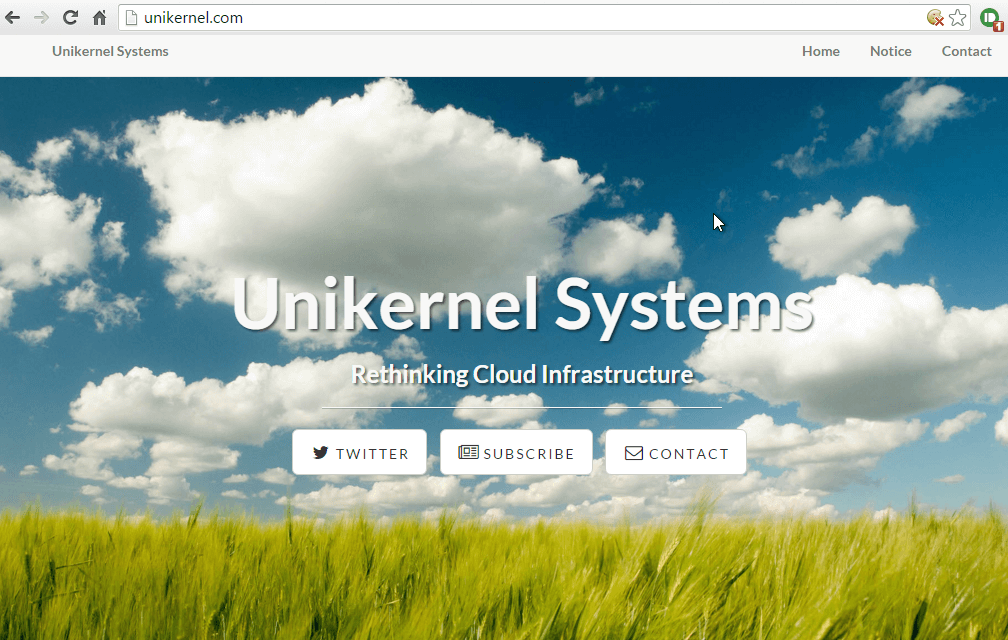Viewport: 1008px width, 640px height.
Task: Click the page document icon beside the URL
Action: pyautogui.click(x=131, y=17)
